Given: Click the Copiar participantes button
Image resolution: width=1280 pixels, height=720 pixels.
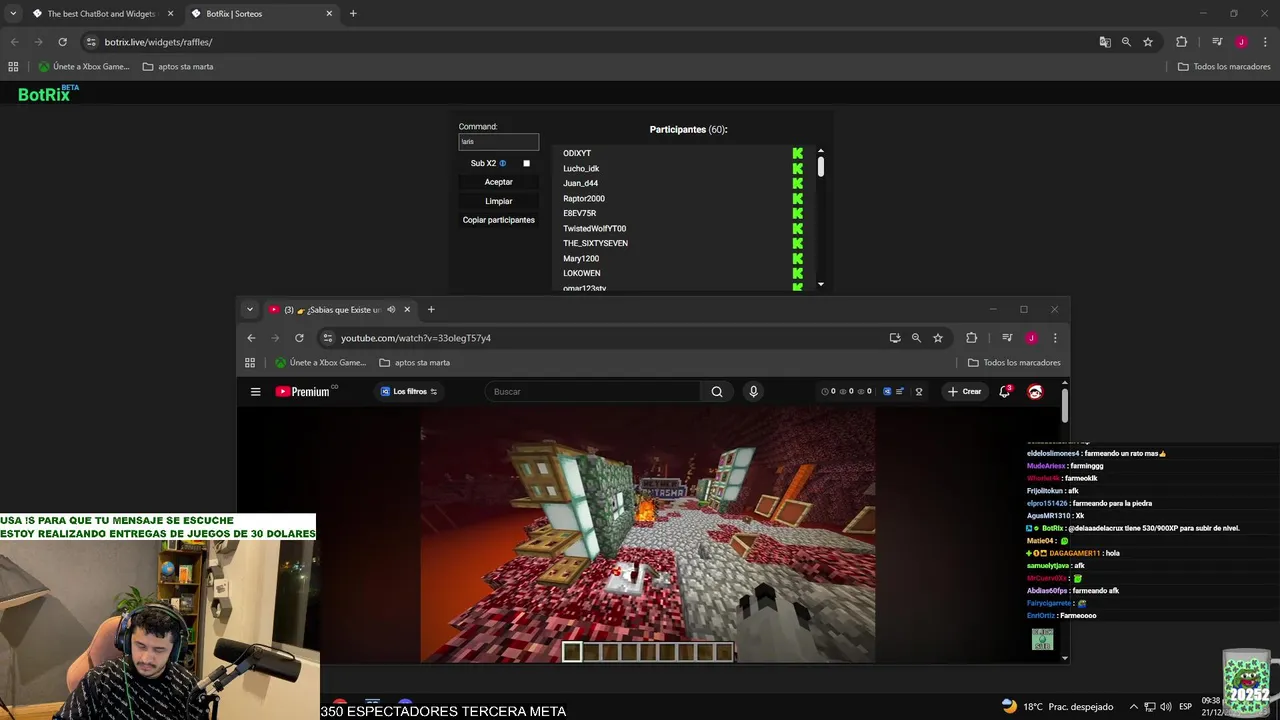Looking at the screenshot, I should tap(498, 220).
